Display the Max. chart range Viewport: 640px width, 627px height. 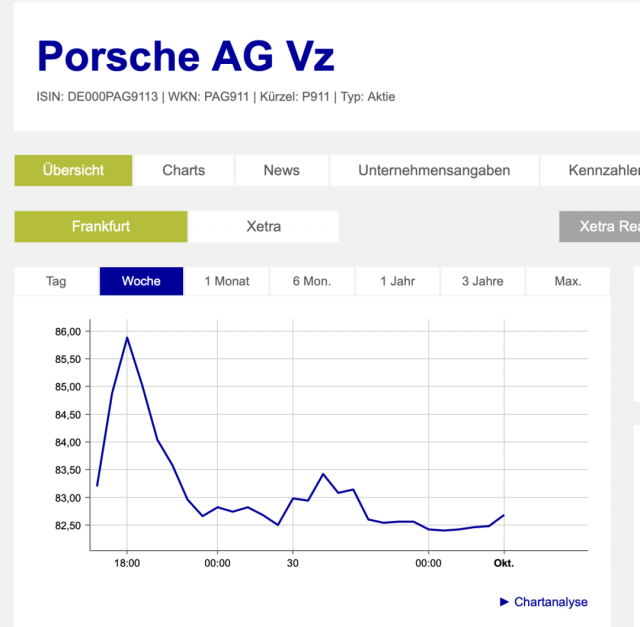coord(568,281)
